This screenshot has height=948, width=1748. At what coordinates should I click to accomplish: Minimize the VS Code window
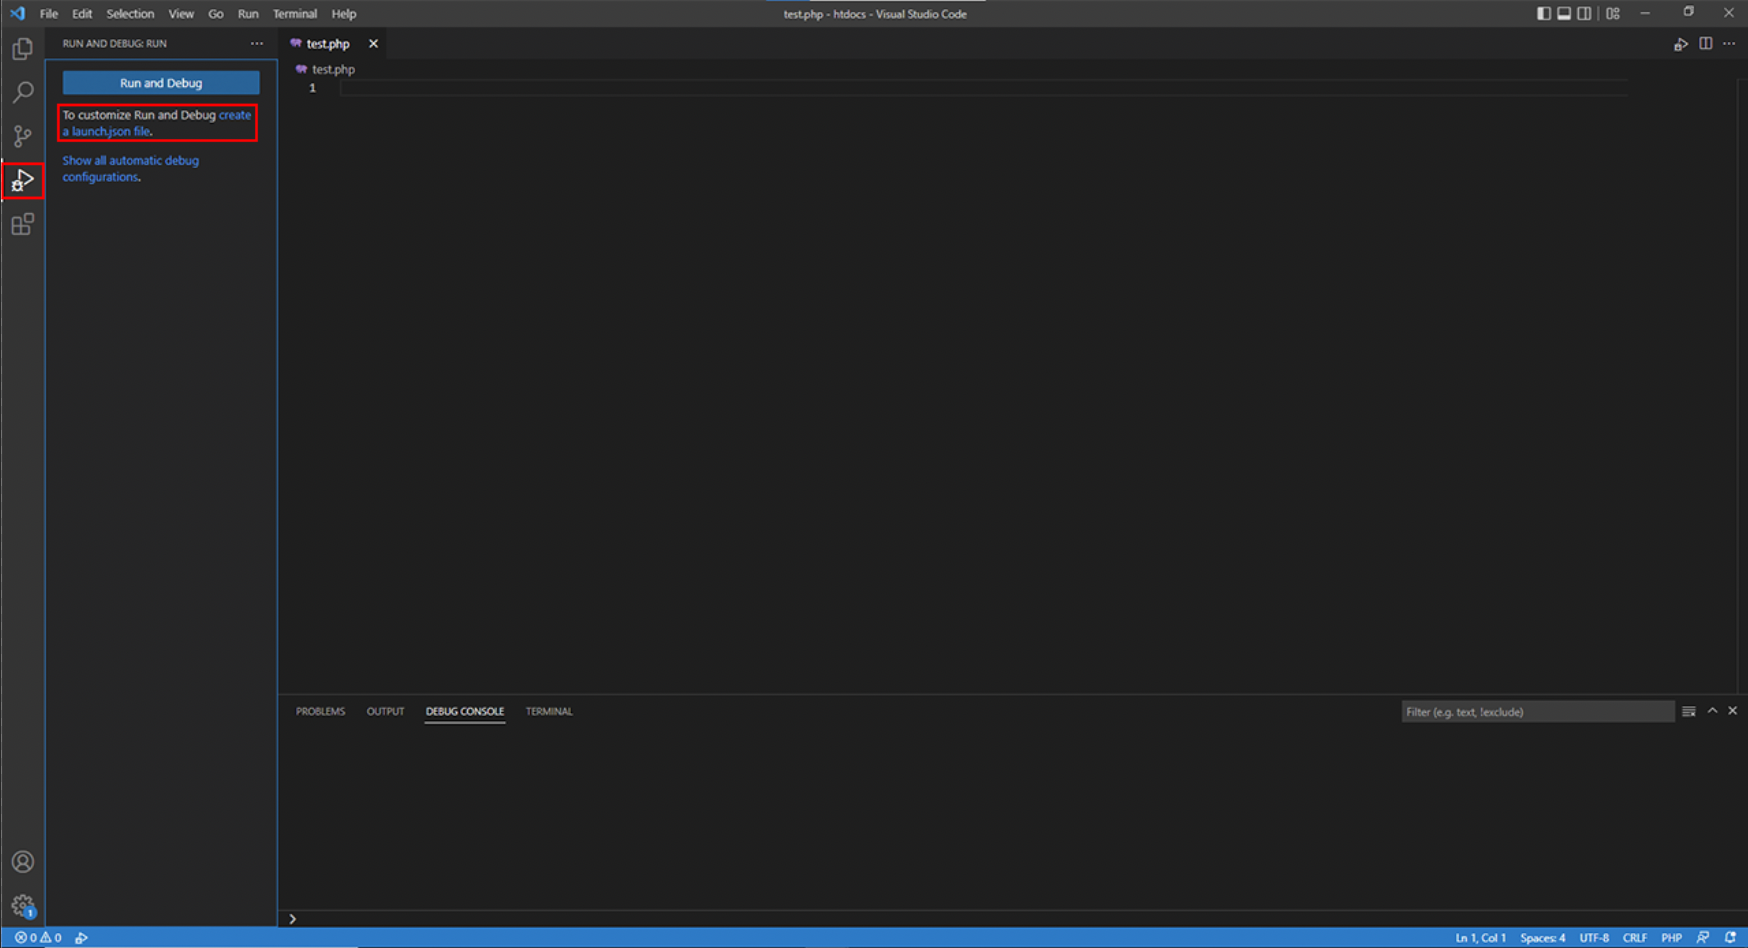(x=1645, y=13)
